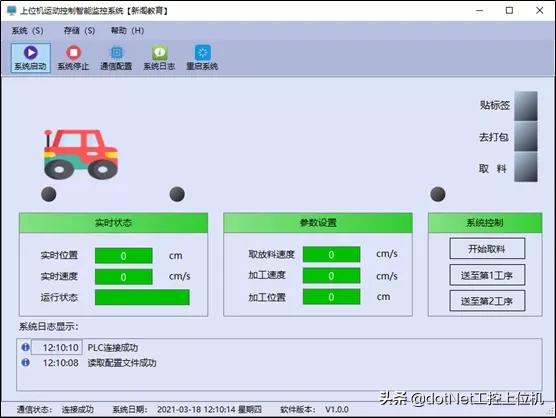The image size is (556, 418).
Task: Click the indicator lamp above 实时状态 panel's right edge
Action: point(177,194)
